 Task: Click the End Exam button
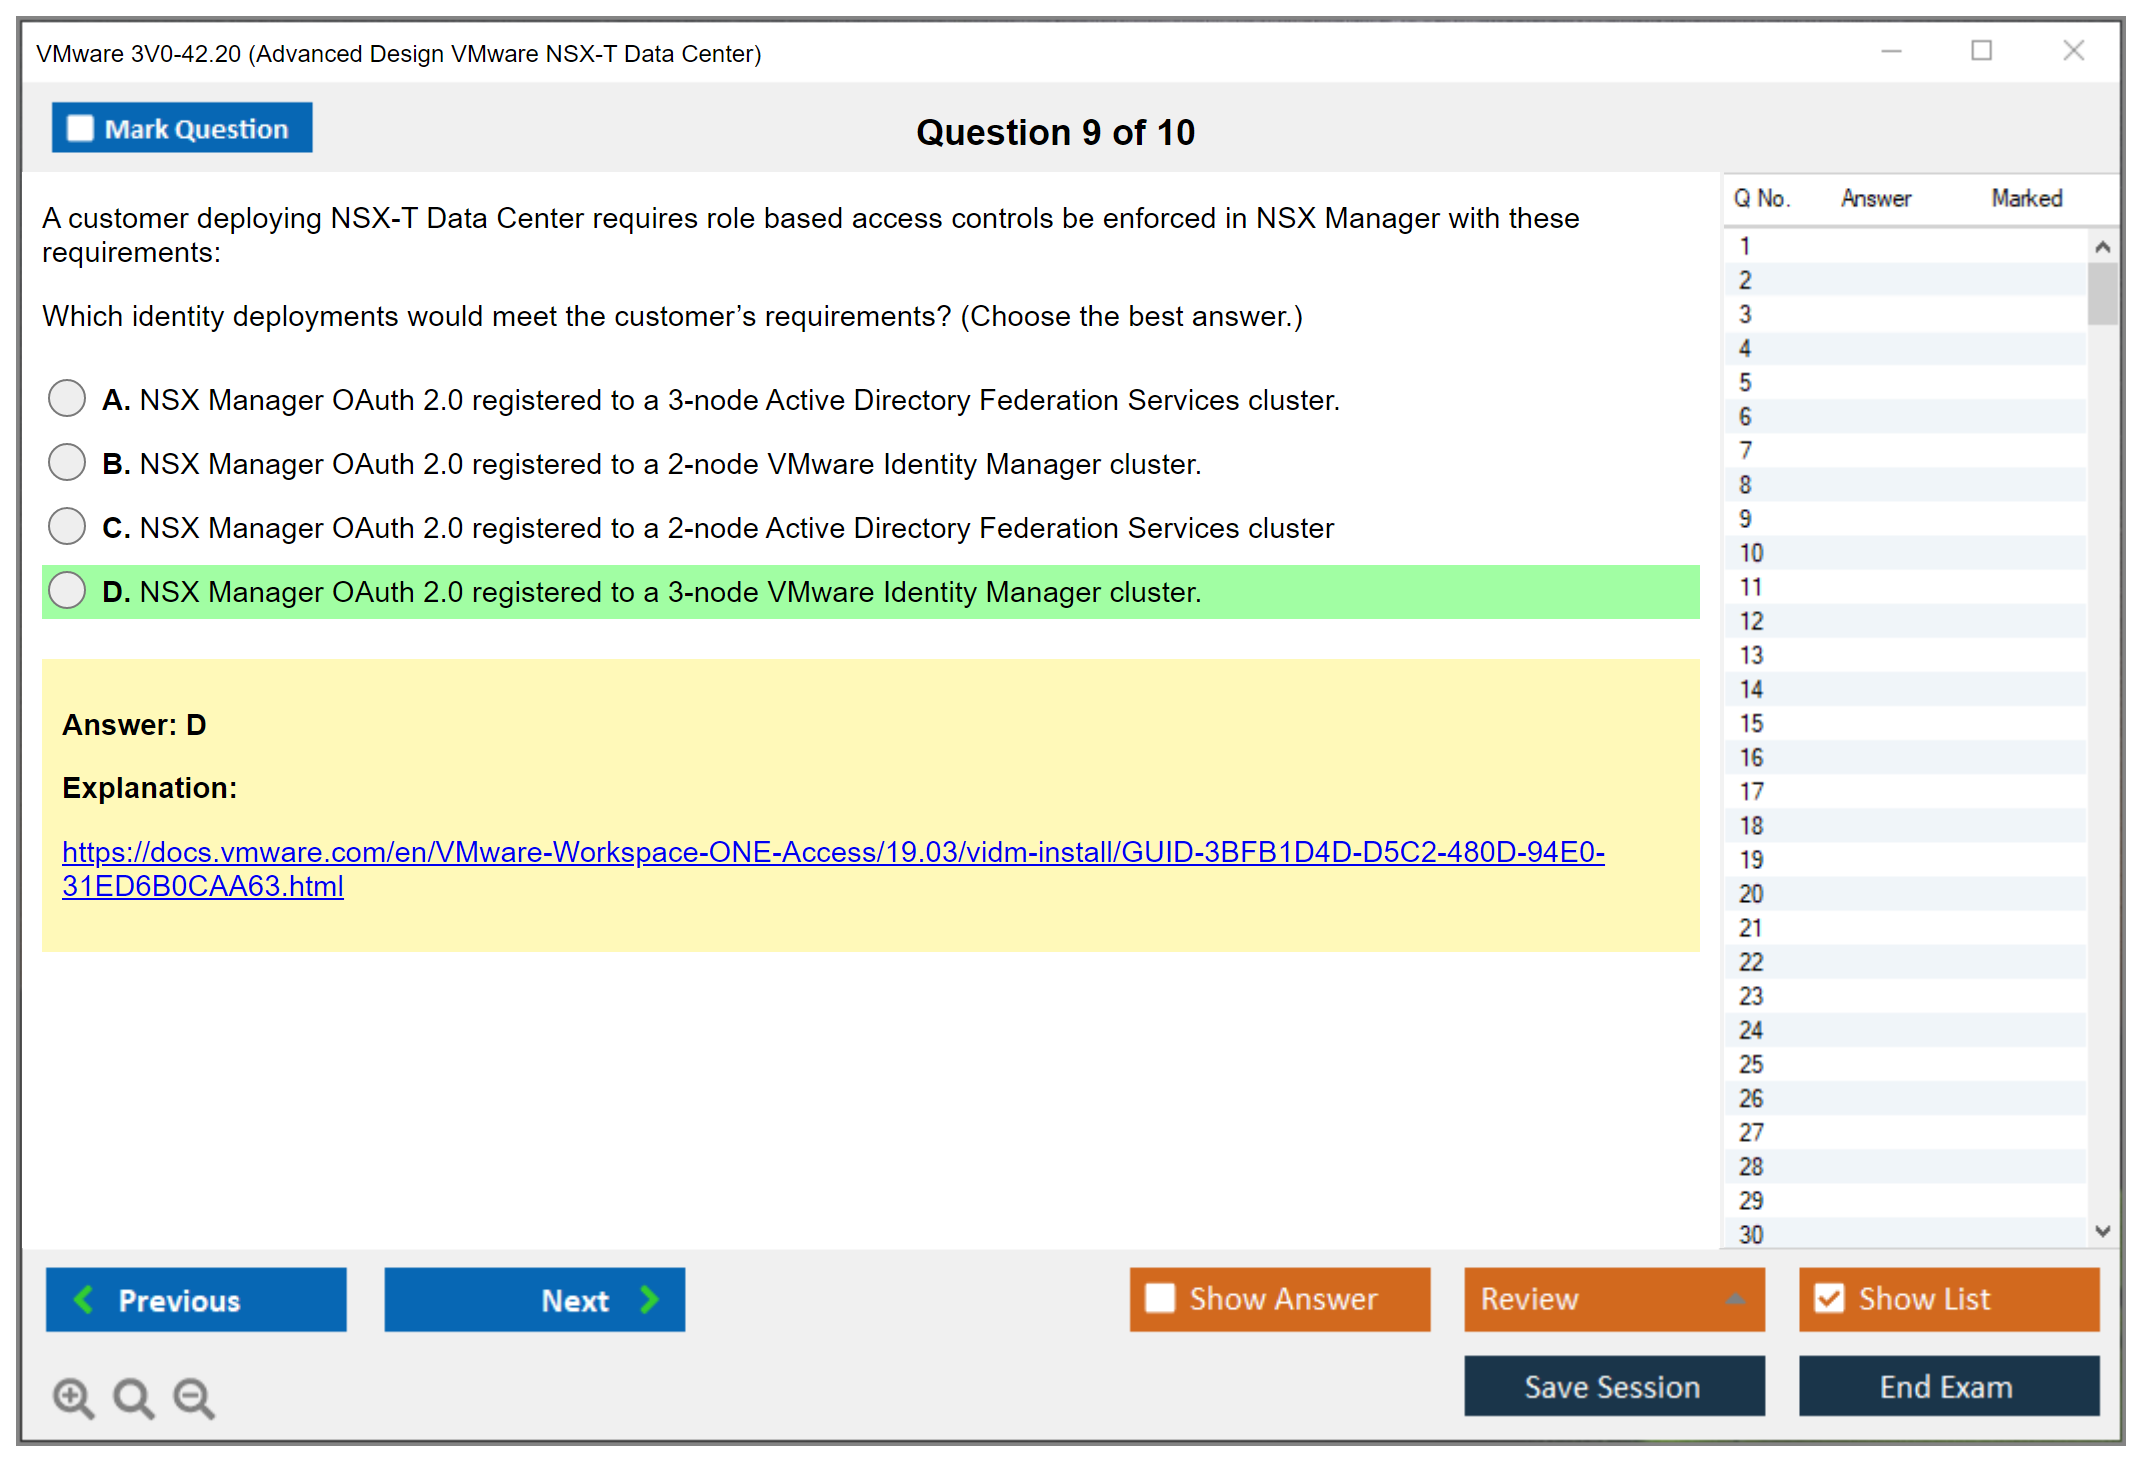(x=1947, y=1386)
